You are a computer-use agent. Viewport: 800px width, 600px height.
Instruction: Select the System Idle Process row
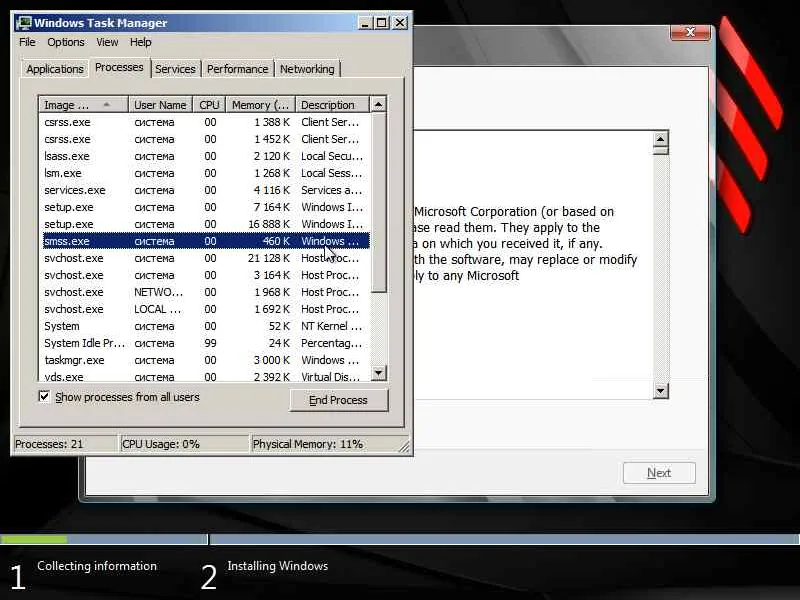point(206,343)
